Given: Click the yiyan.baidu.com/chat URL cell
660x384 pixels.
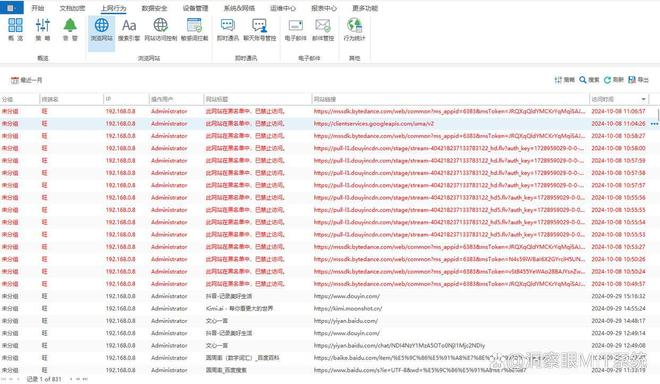Looking at the screenshot, I should [399, 345].
